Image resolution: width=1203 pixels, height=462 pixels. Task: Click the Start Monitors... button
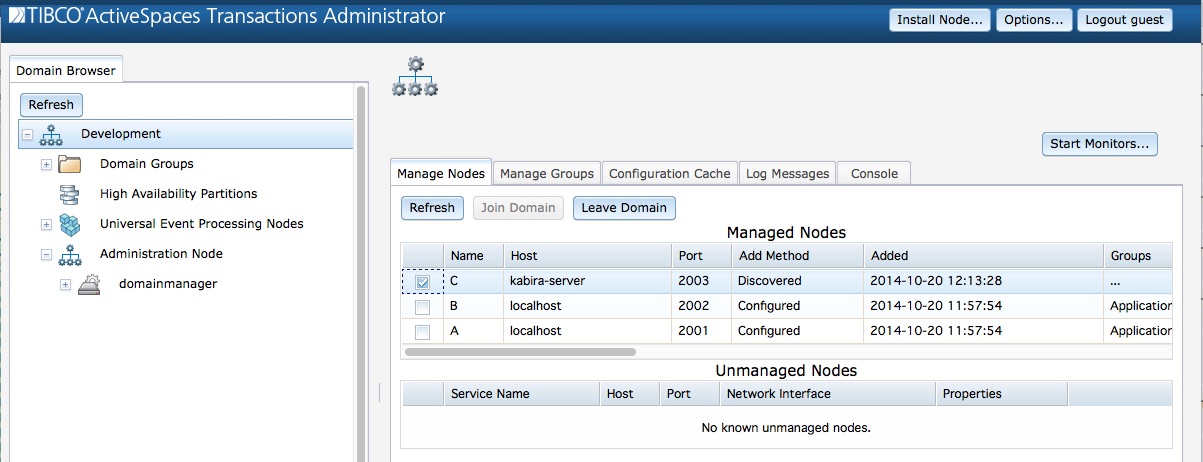1100,144
